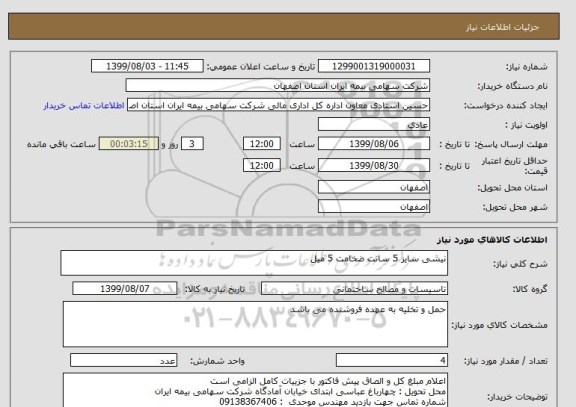The height and width of the screenshot is (407, 576).
Task: Open the buyer contact info link
Action: point(84,106)
